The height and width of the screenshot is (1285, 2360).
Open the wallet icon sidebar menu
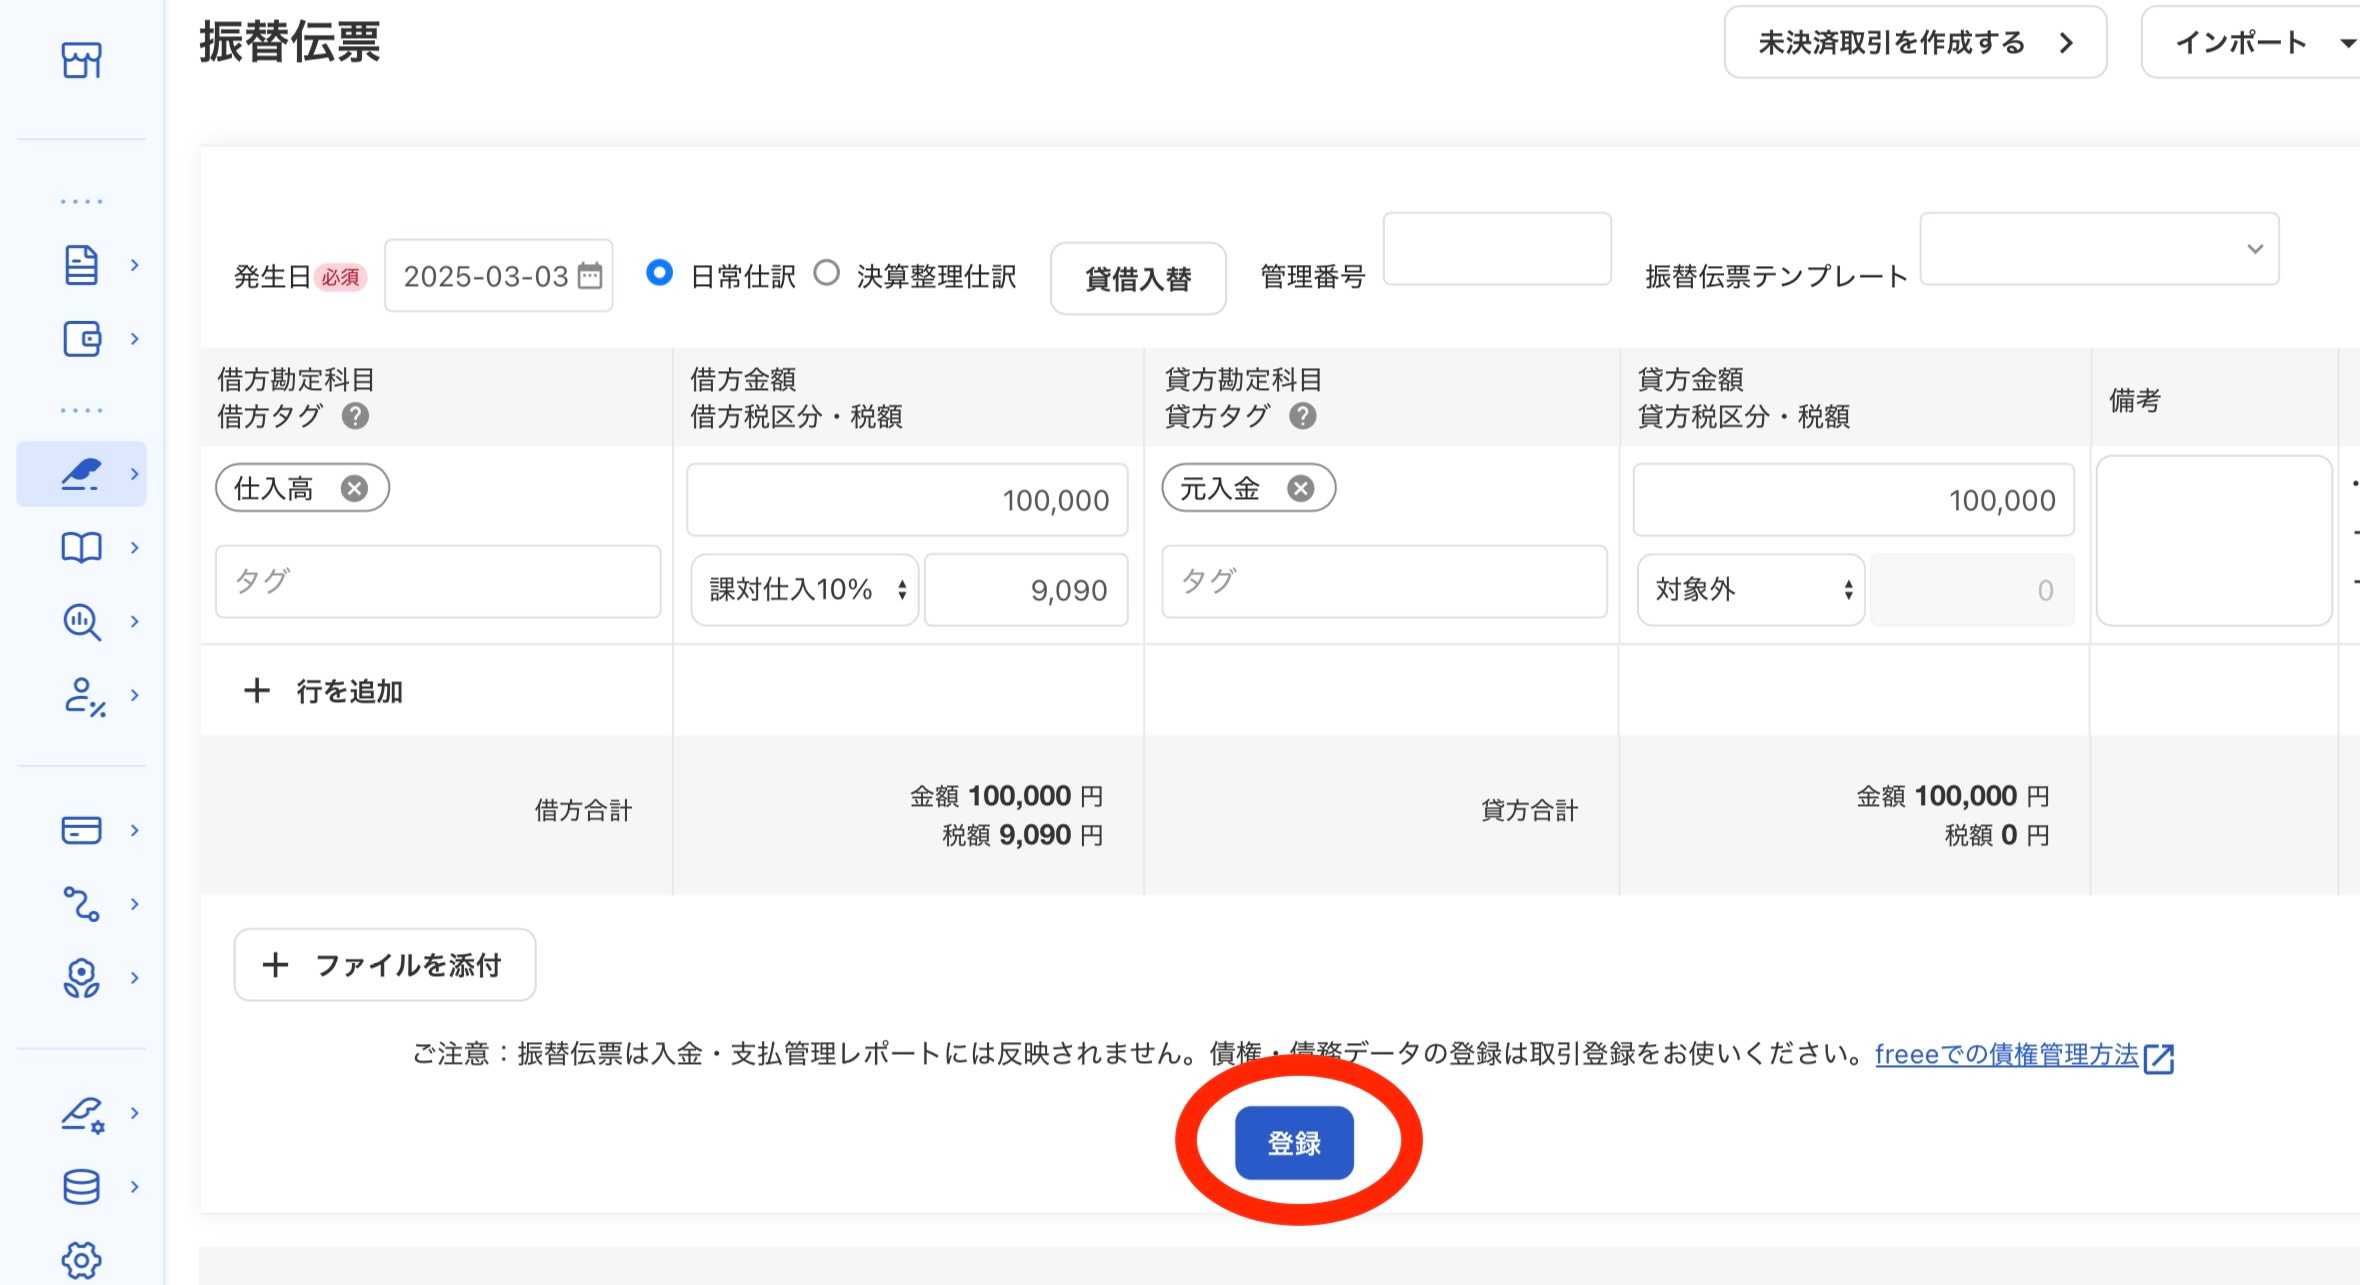click(81, 339)
